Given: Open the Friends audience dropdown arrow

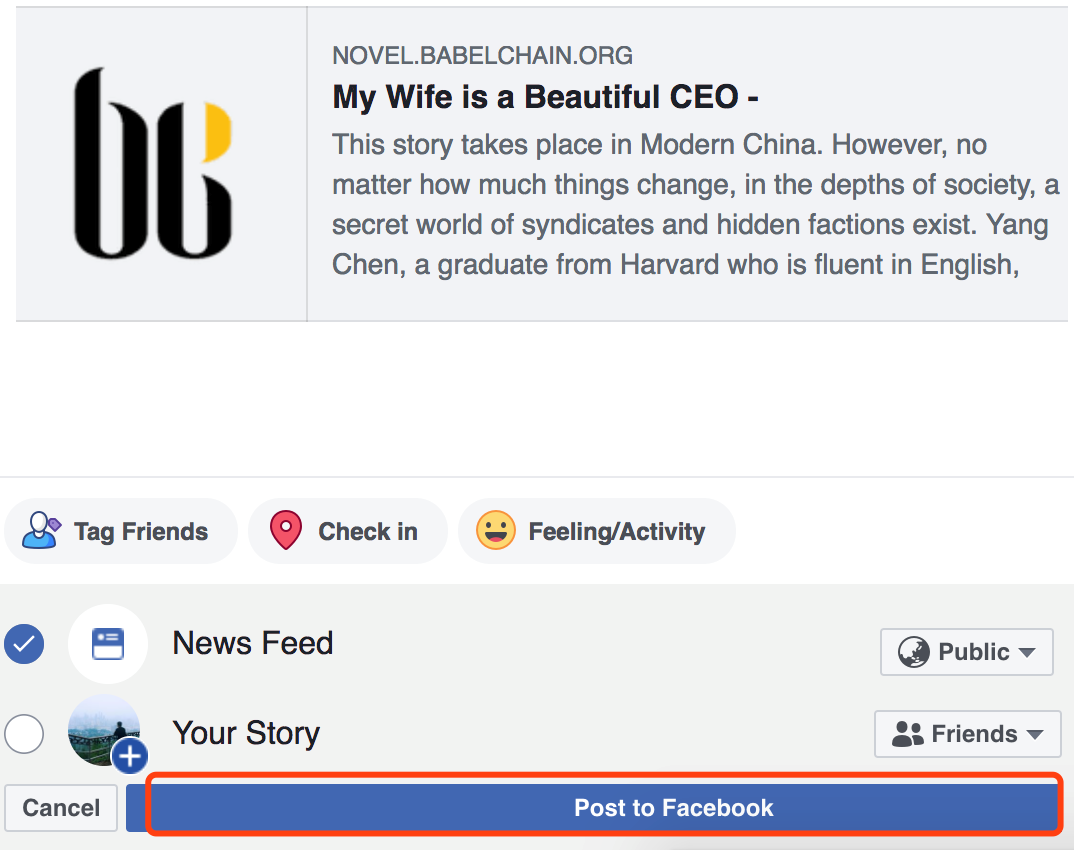Looking at the screenshot, I should [x=1034, y=735].
